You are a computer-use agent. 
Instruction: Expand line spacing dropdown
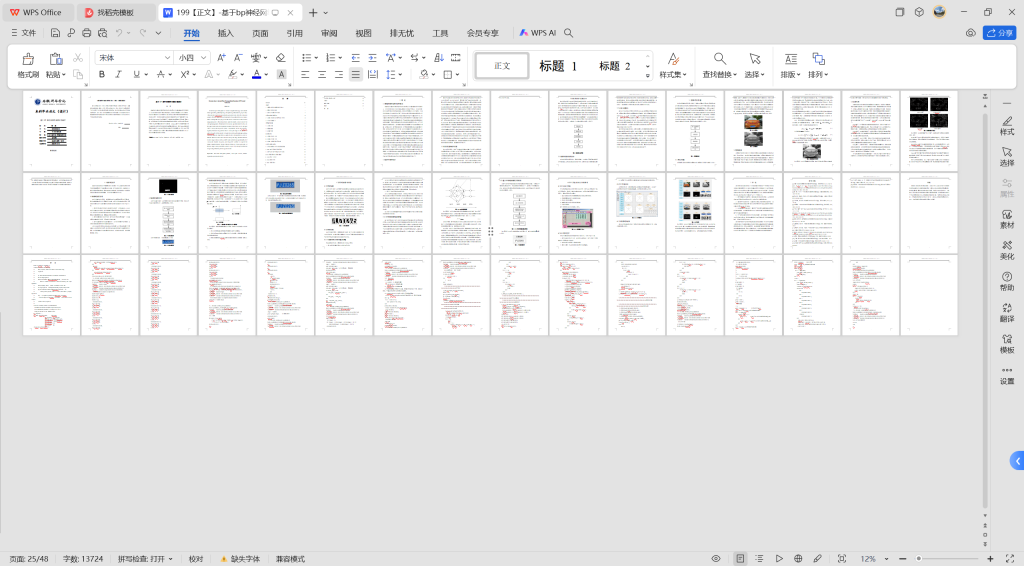pos(400,74)
